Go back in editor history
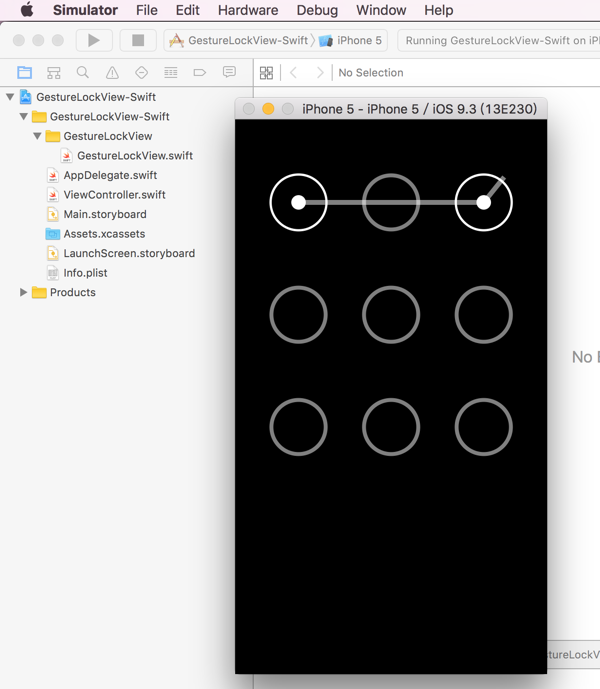Screen dimensions: 600x689 pyautogui.click(x=294, y=73)
